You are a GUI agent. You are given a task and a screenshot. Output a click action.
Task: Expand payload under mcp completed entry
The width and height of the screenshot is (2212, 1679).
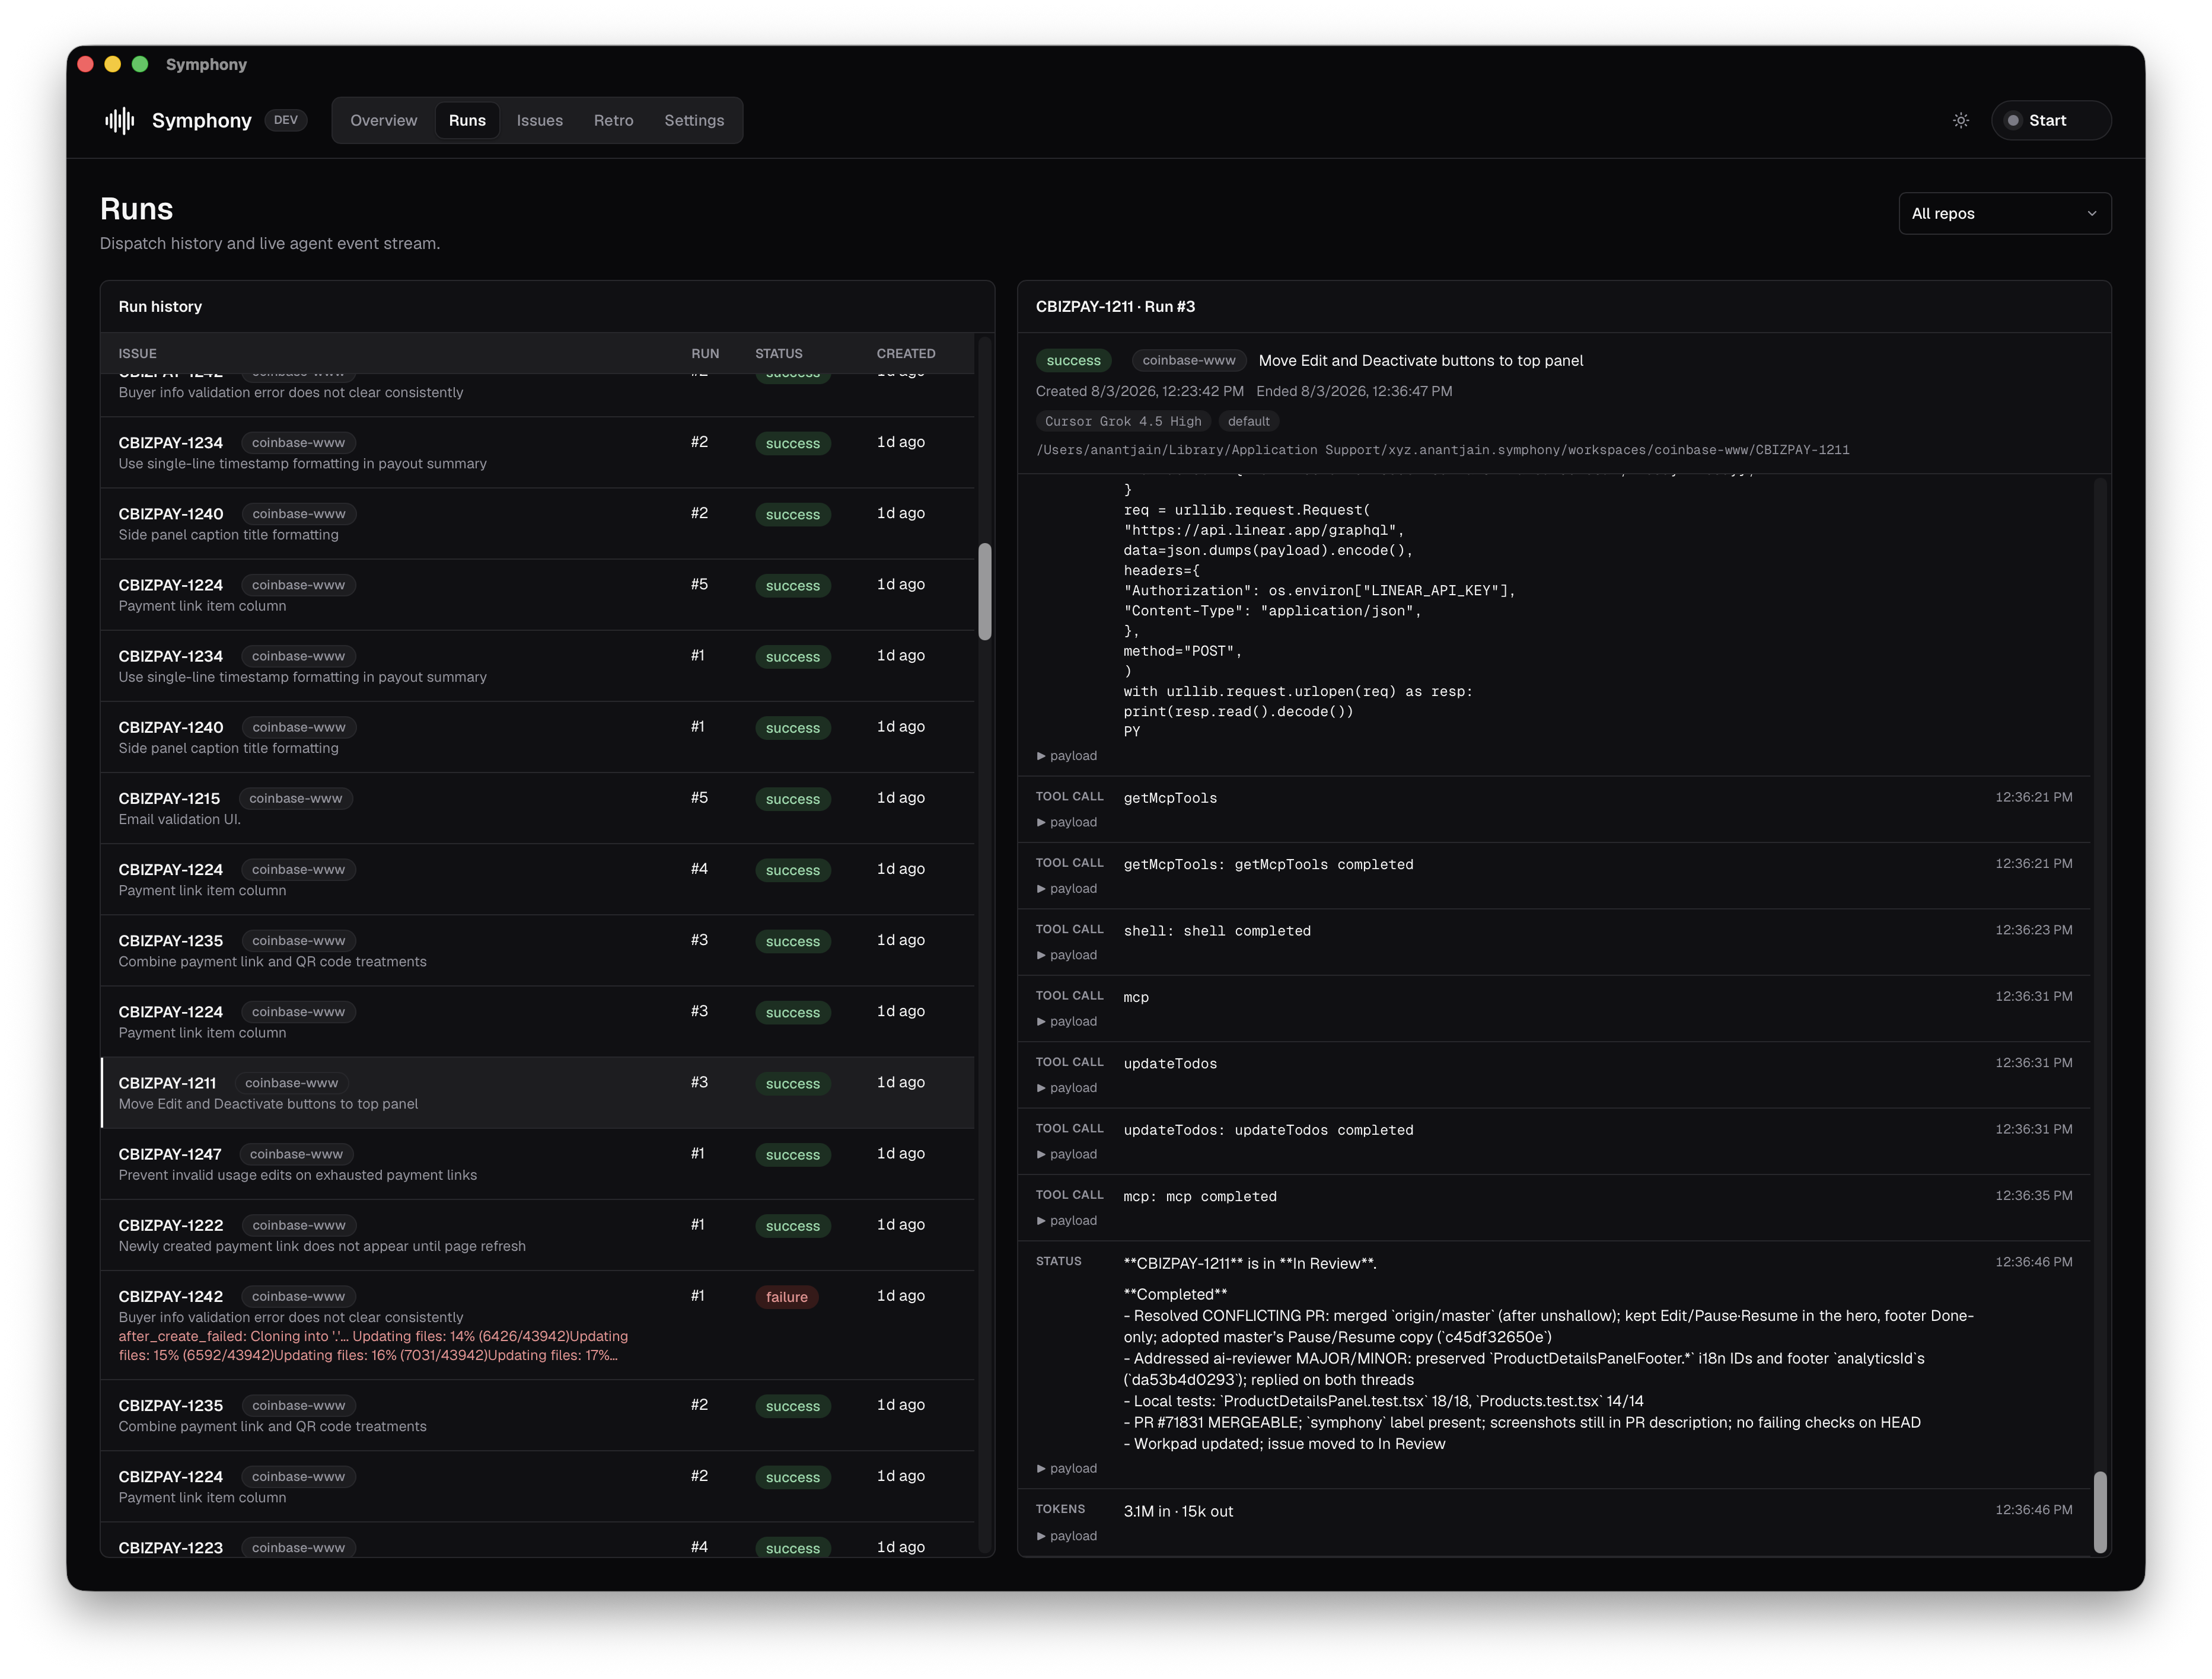tap(1067, 1220)
